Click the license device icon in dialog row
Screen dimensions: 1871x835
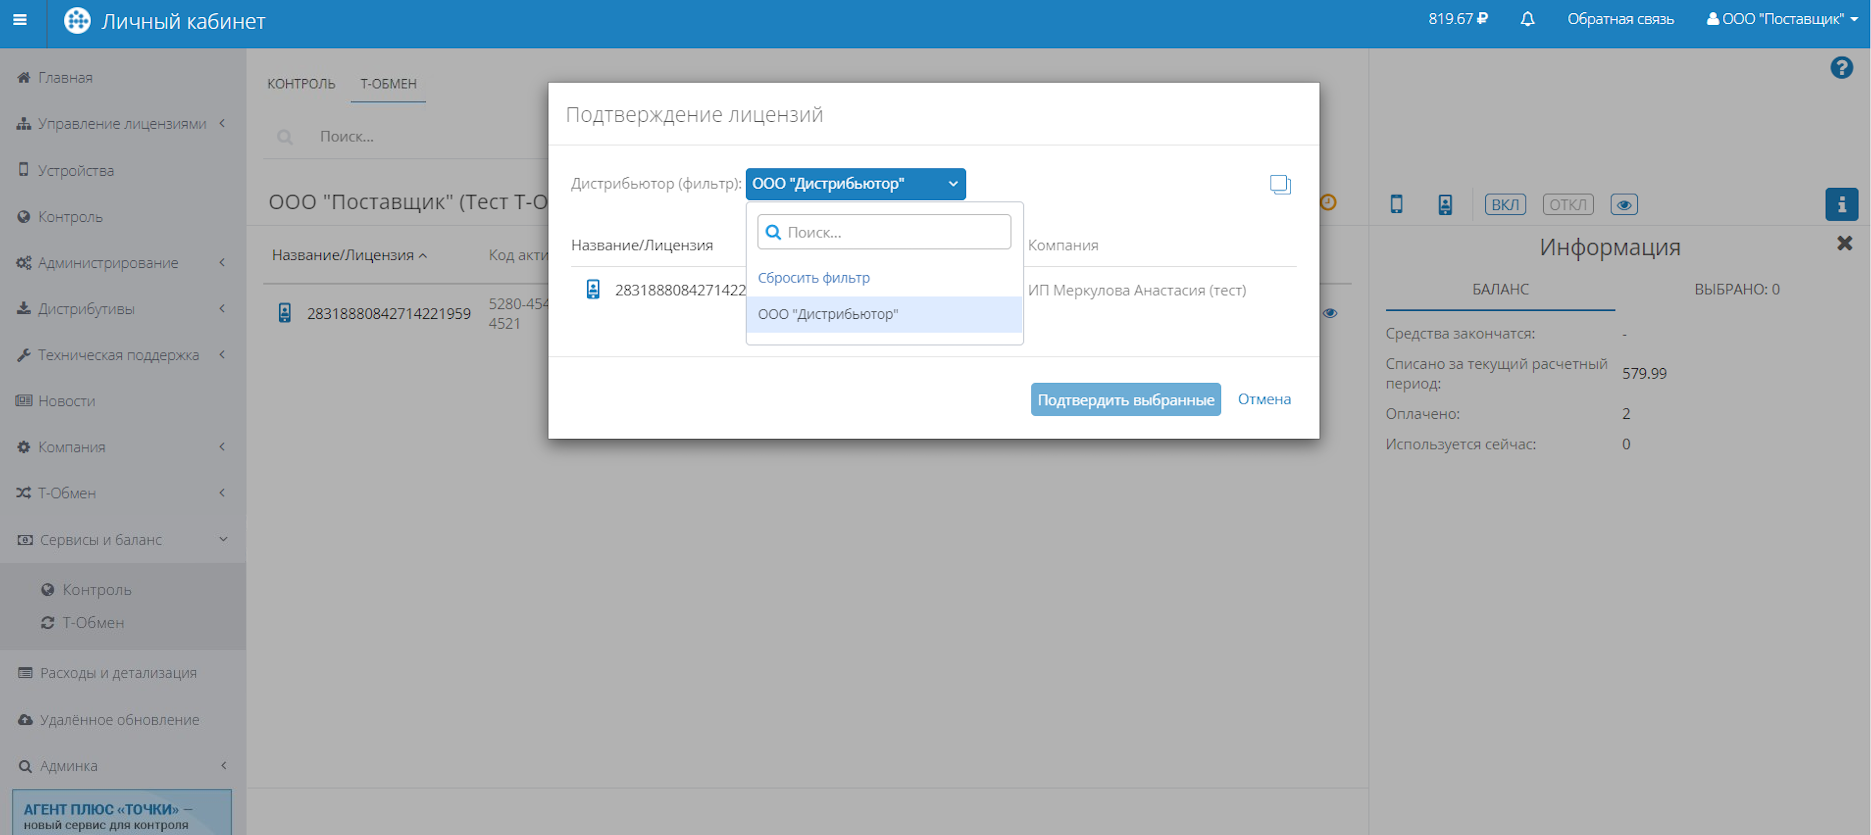pos(593,290)
